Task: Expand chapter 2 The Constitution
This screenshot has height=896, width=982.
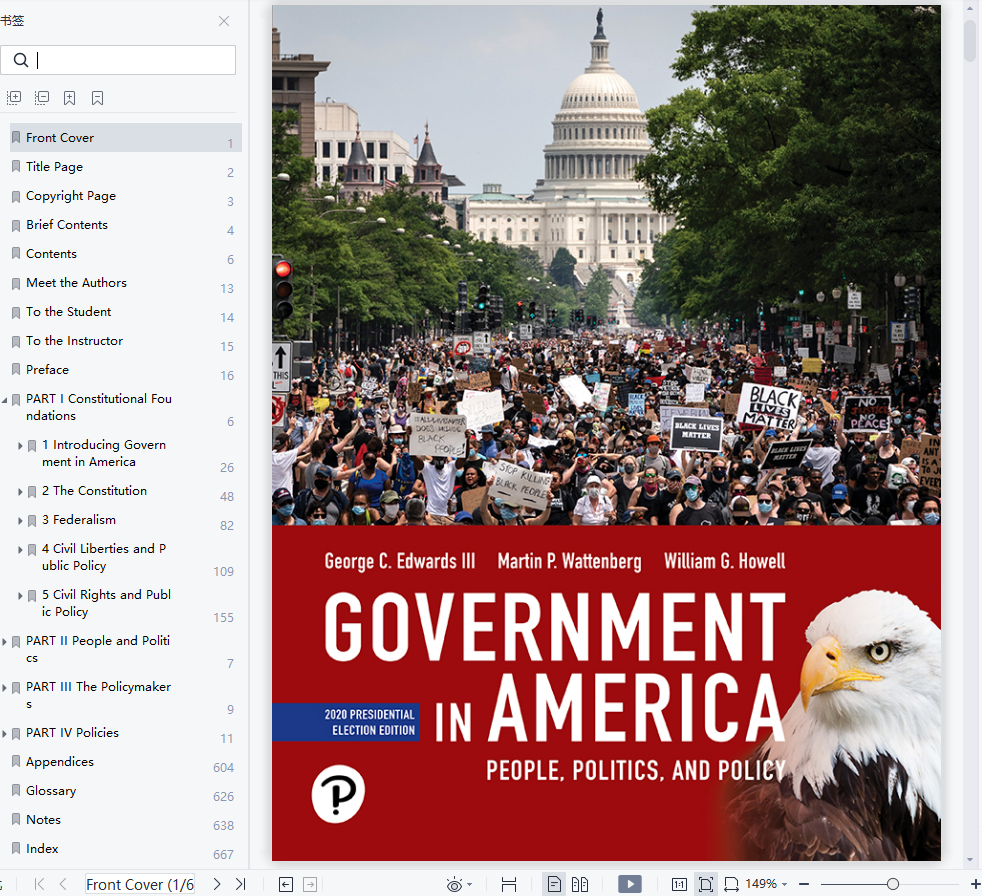Action: 21,492
